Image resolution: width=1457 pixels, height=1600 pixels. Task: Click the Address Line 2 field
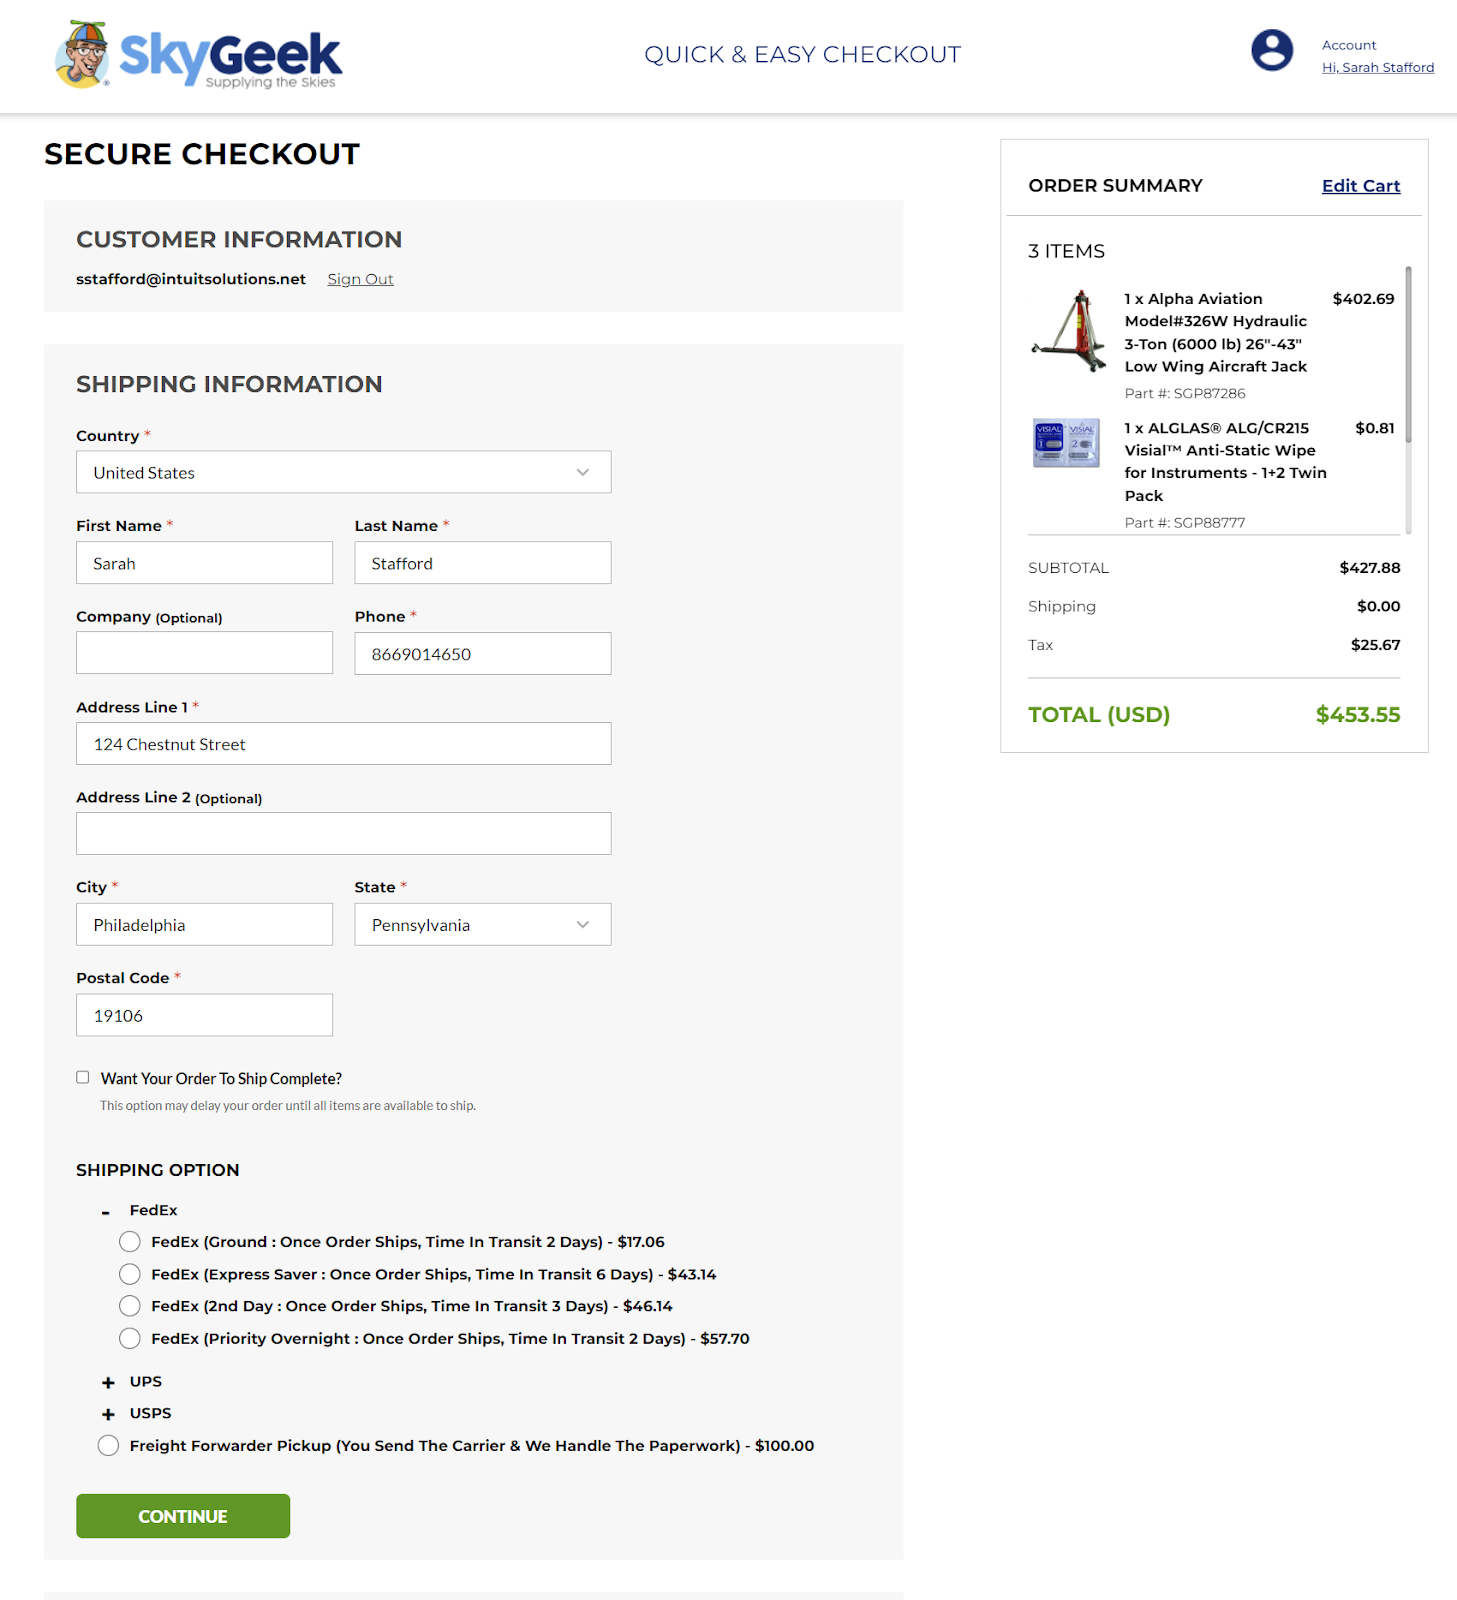click(x=343, y=834)
